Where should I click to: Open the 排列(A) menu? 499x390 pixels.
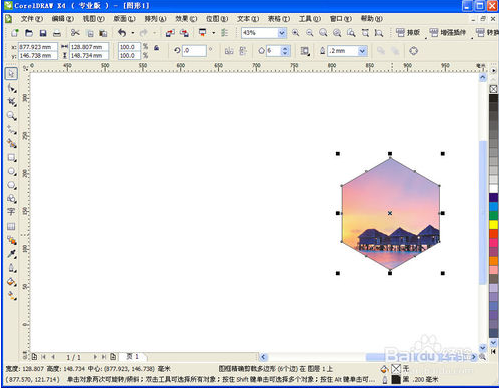pyautogui.click(x=155, y=19)
